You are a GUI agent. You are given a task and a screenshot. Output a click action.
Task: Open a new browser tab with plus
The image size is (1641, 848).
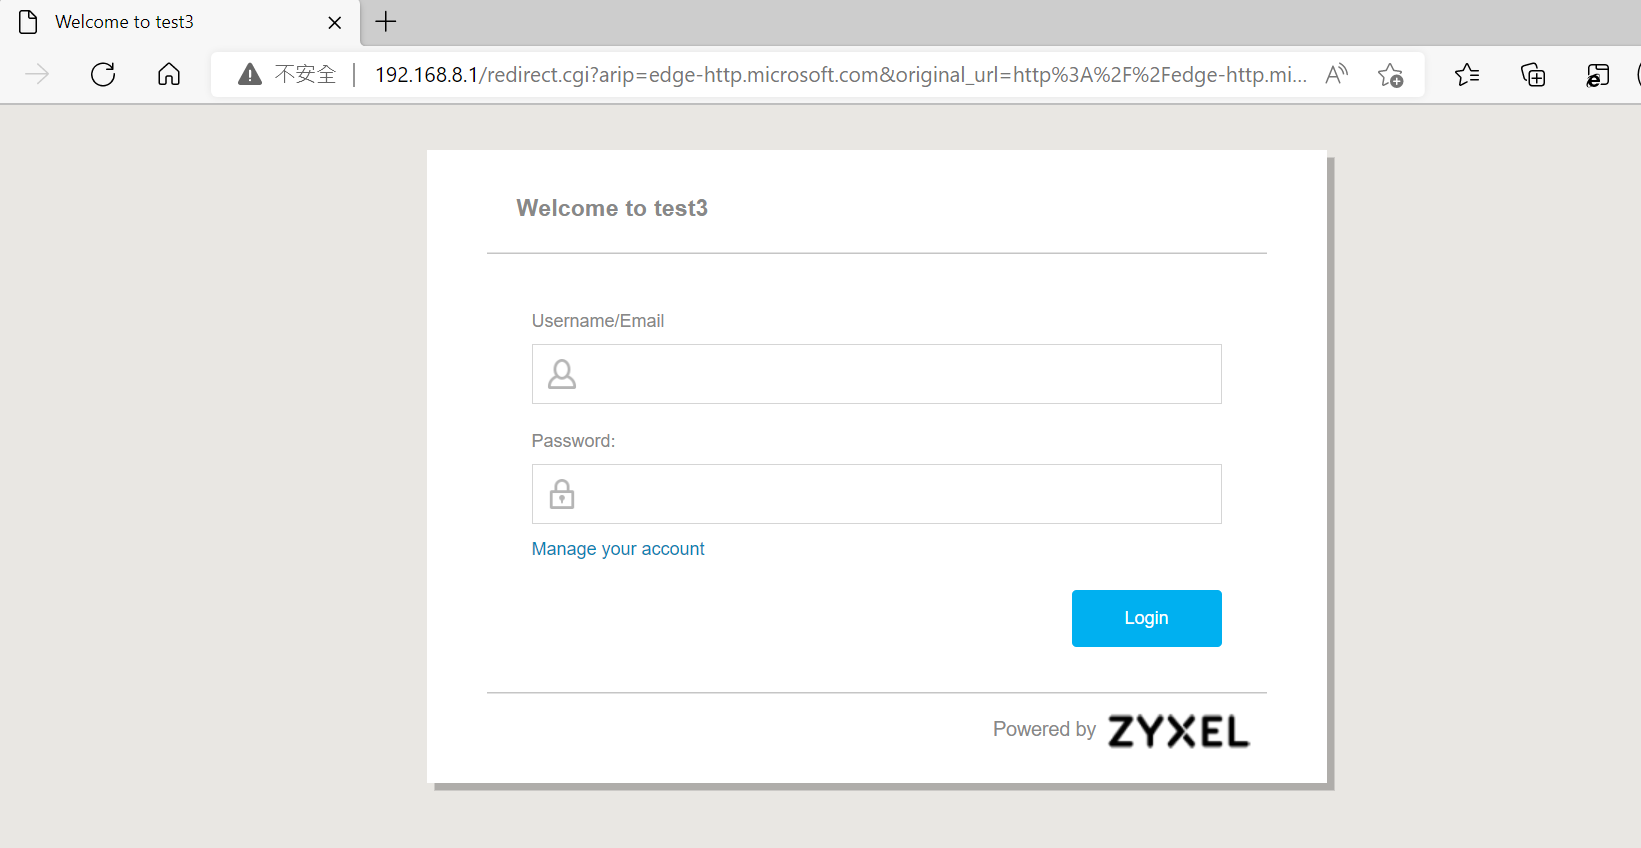click(x=386, y=21)
